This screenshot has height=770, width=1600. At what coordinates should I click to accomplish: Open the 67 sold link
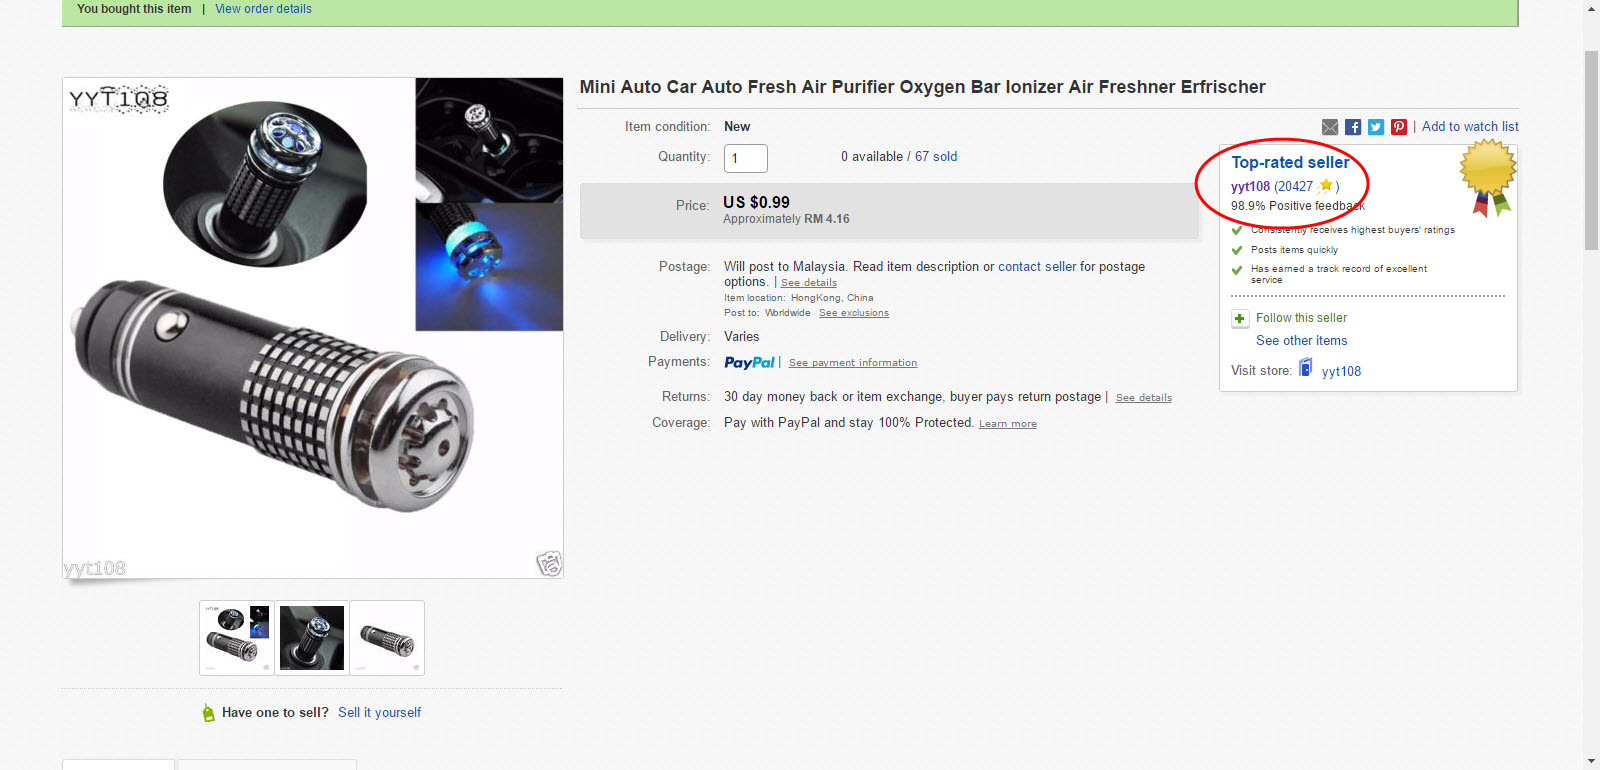click(936, 157)
